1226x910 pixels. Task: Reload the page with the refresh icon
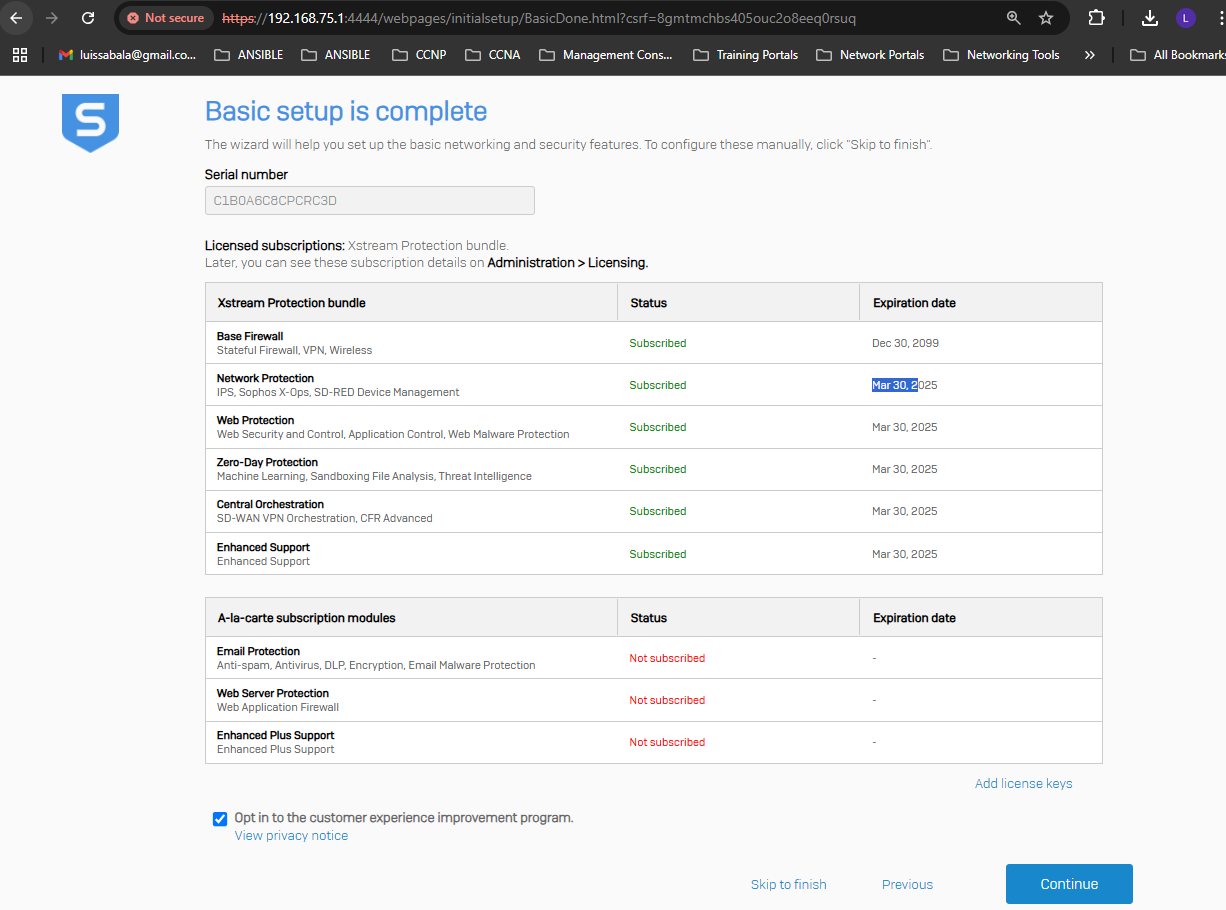(88, 18)
